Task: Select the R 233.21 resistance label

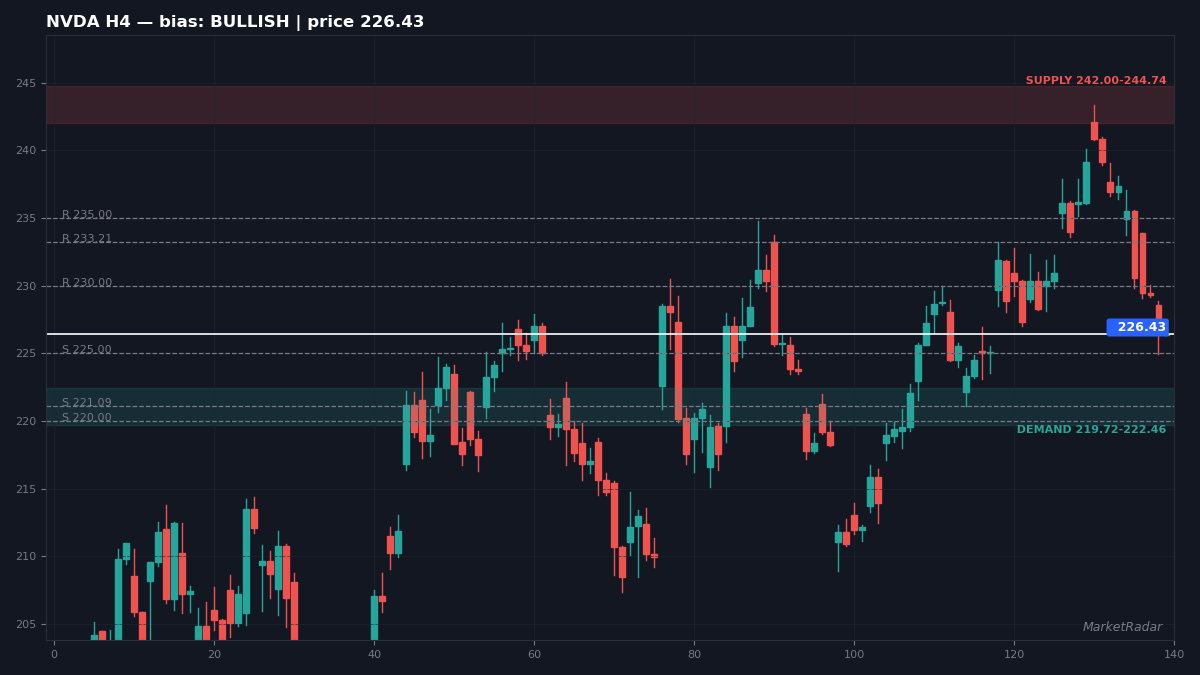Action: [87, 239]
